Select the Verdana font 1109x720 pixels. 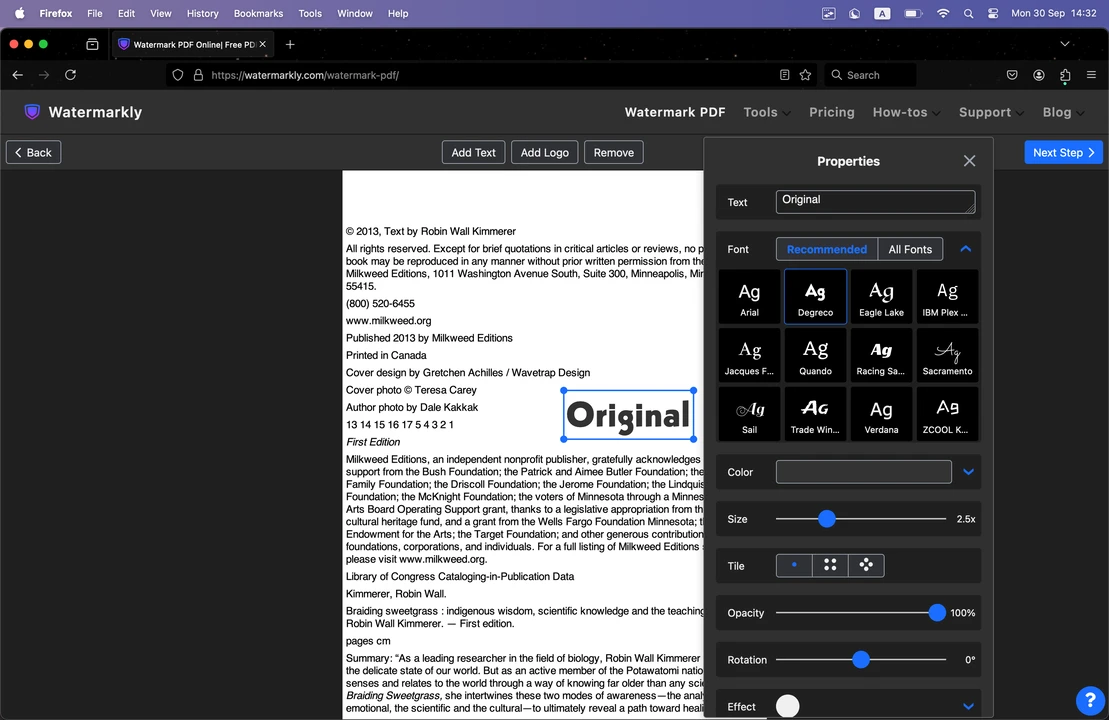(x=880, y=413)
